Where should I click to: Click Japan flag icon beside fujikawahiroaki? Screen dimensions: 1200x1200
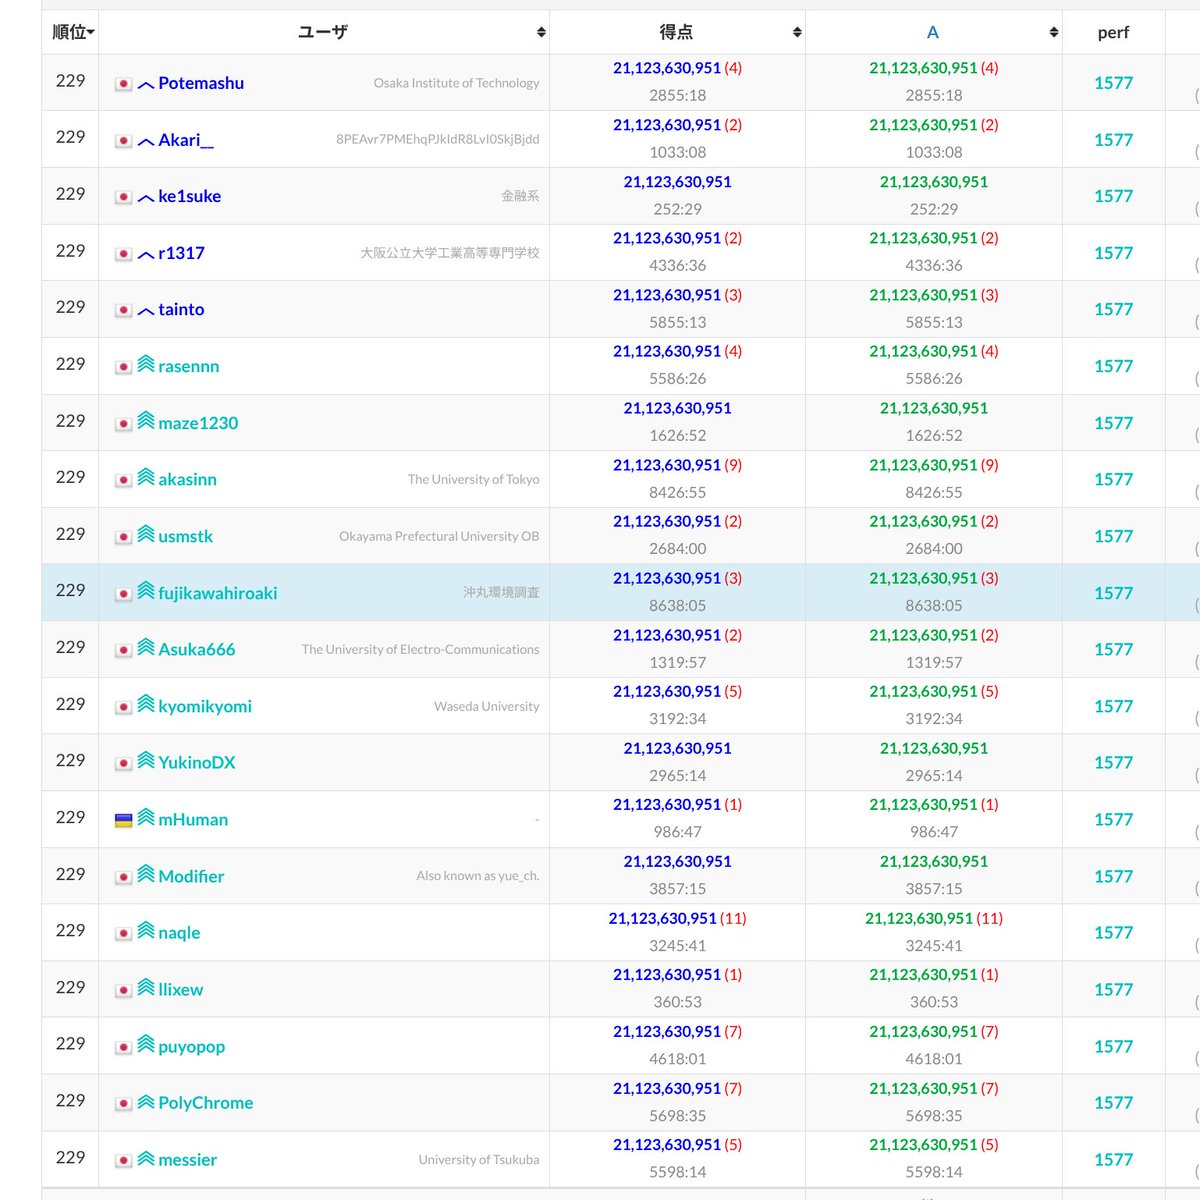(124, 594)
